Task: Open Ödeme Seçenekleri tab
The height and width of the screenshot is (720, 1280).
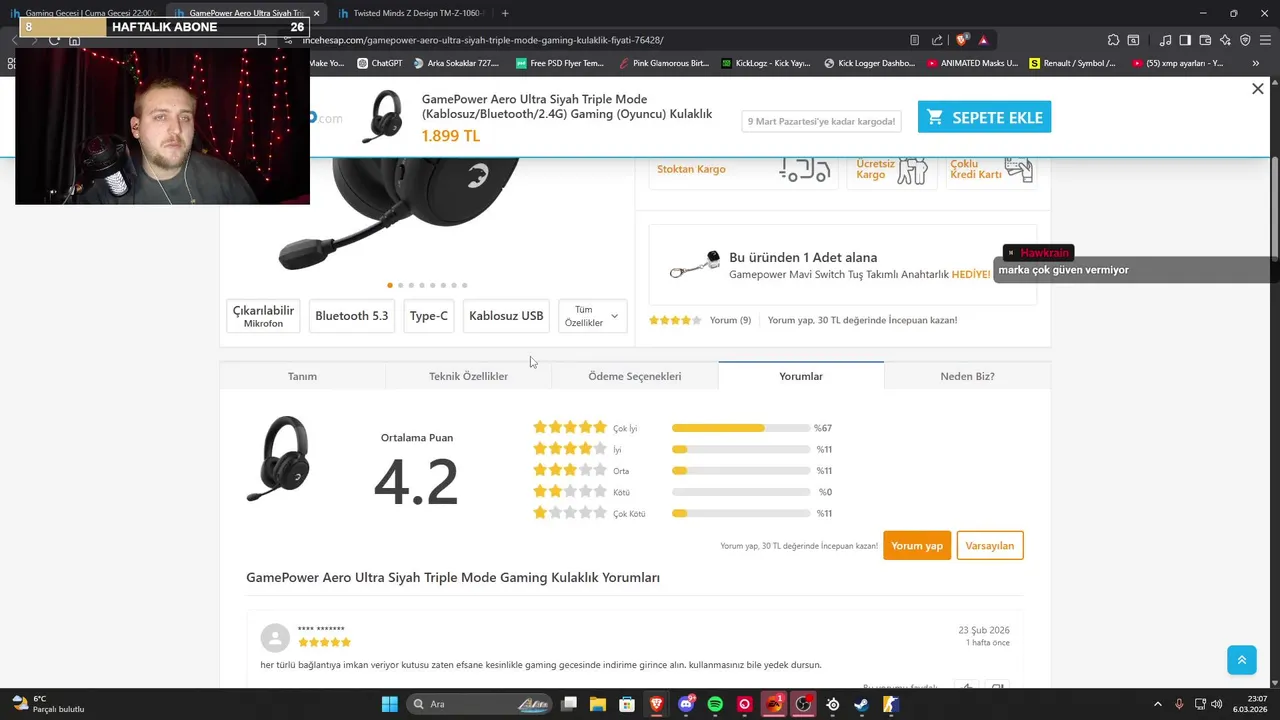Action: [x=634, y=376]
